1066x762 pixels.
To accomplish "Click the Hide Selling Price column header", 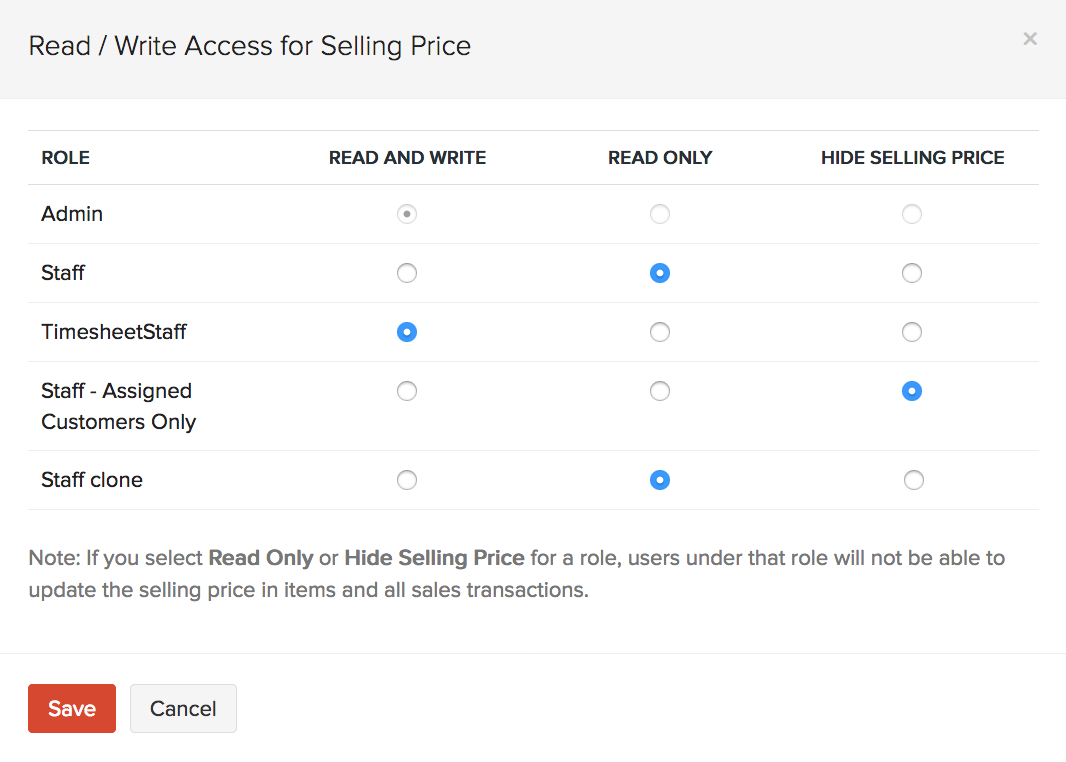I will [912, 158].
